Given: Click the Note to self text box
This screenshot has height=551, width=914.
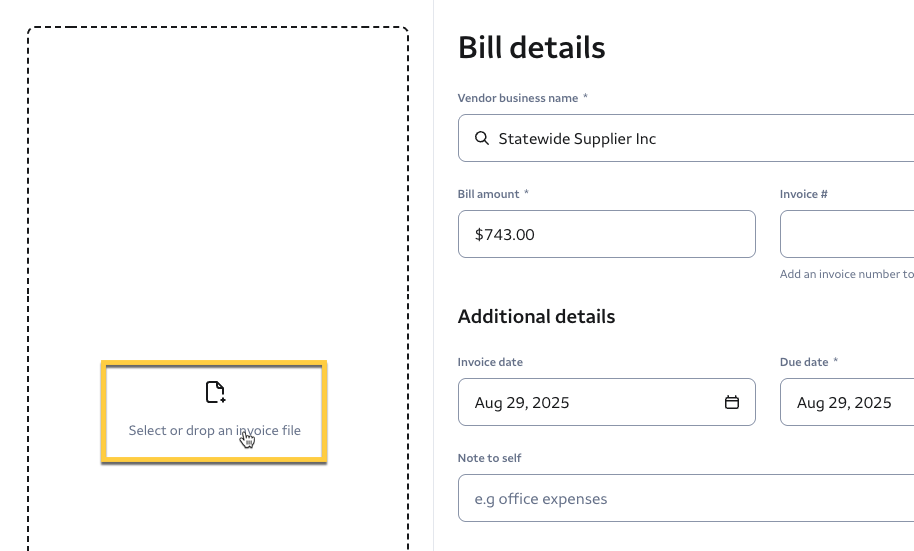Looking at the screenshot, I should [686, 499].
